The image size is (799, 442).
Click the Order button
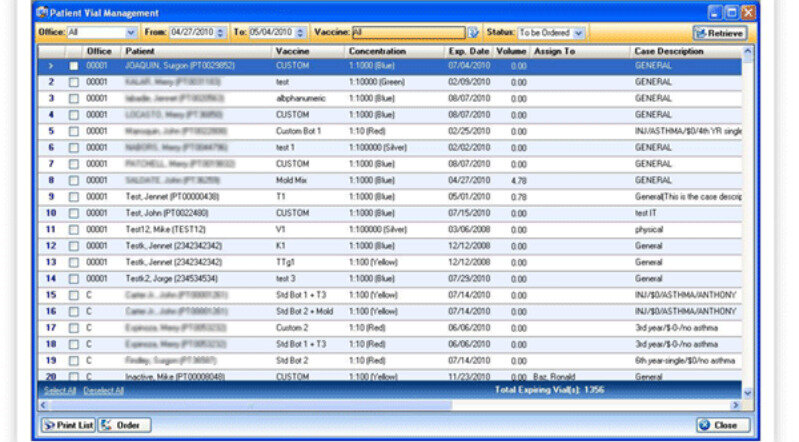click(x=122, y=425)
